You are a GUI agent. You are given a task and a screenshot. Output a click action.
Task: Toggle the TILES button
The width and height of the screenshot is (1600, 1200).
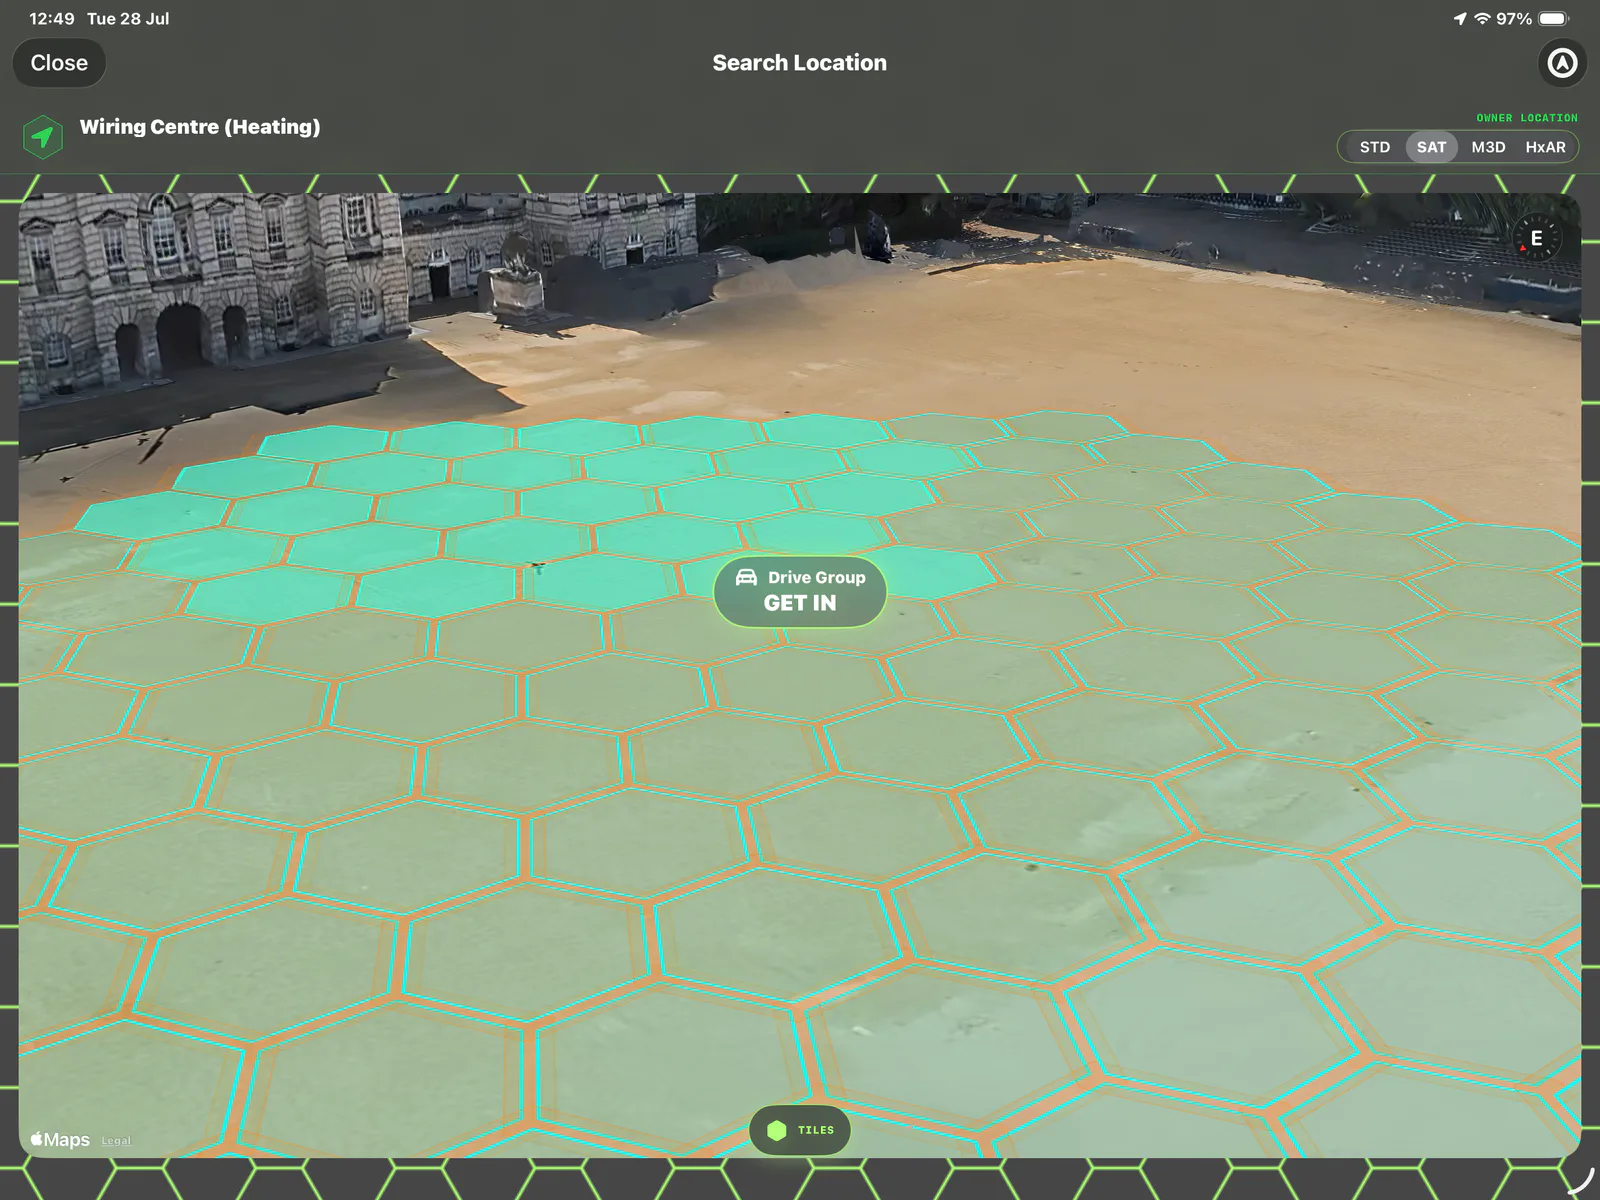800,1130
